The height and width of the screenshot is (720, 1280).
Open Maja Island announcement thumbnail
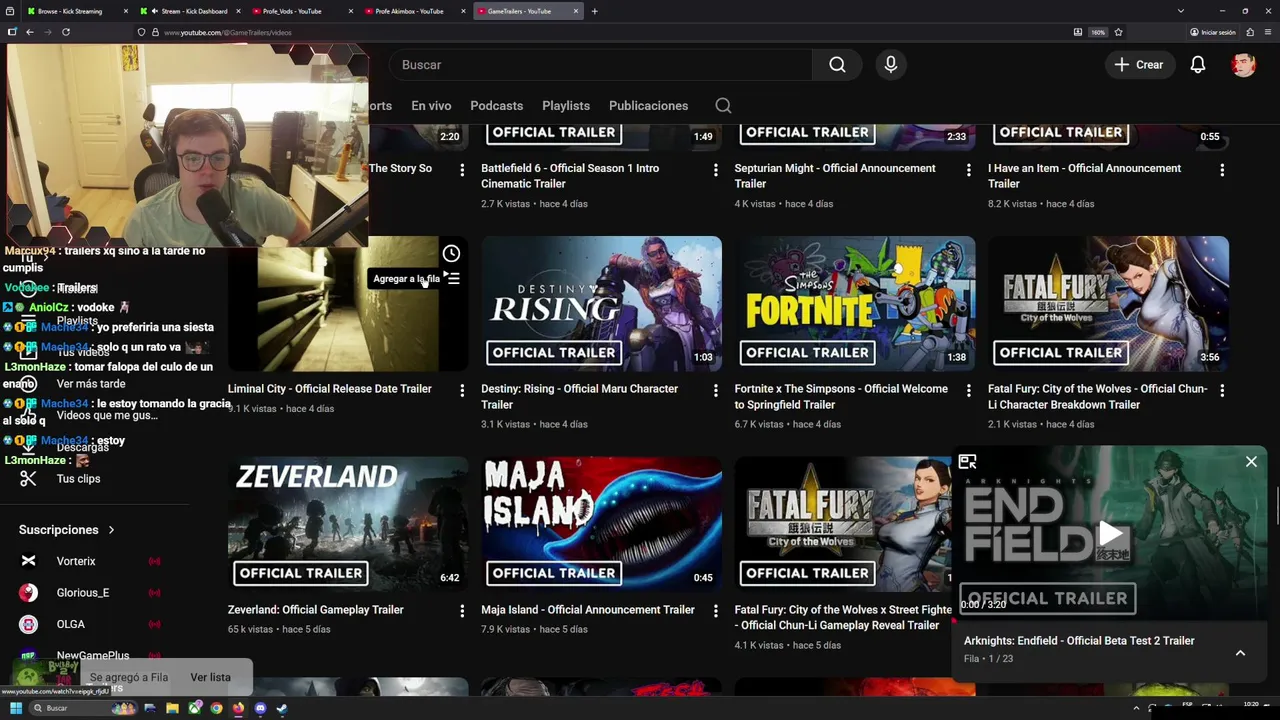(601, 524)
